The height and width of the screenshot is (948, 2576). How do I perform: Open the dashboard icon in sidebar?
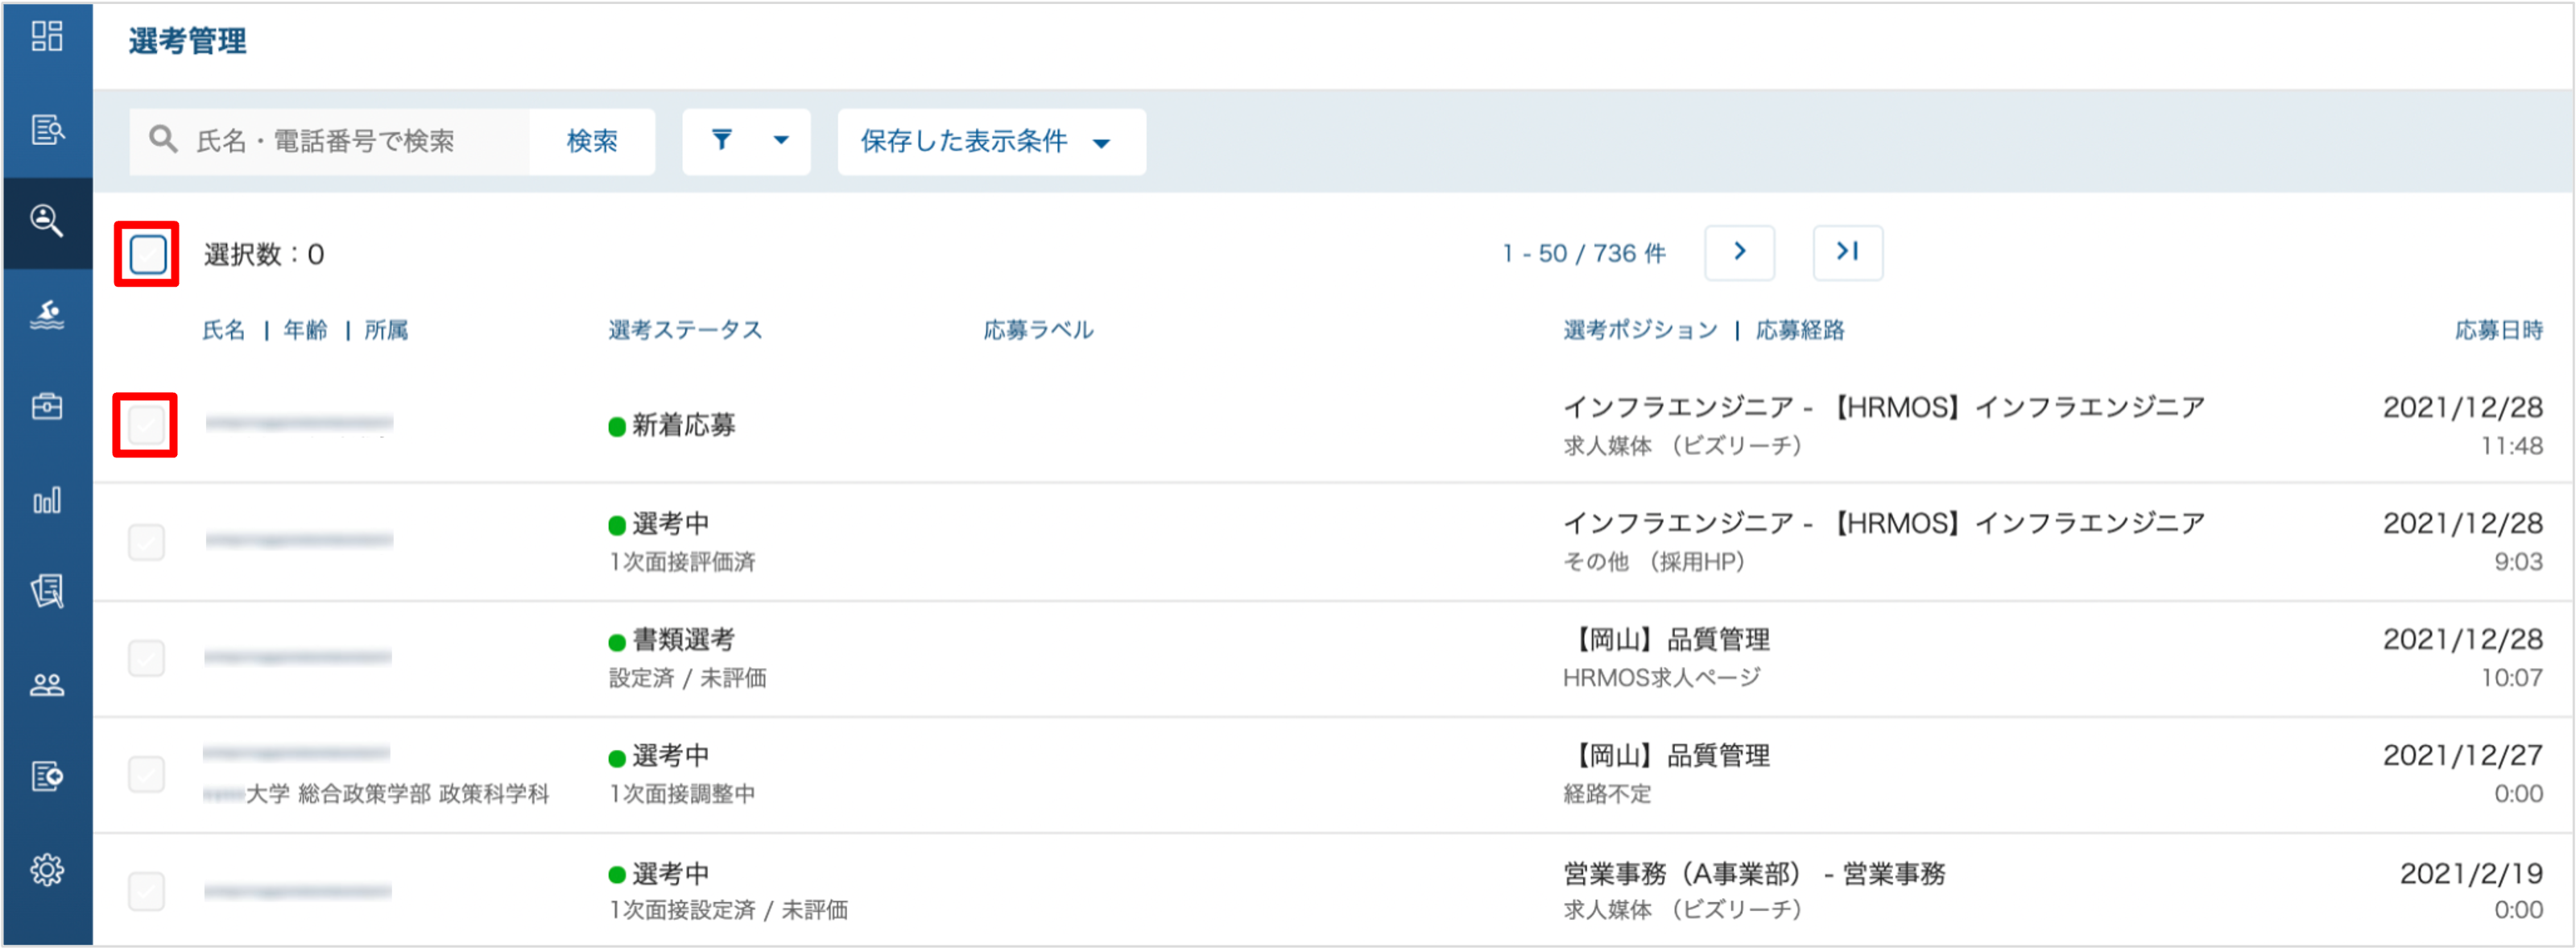point(47,36)
